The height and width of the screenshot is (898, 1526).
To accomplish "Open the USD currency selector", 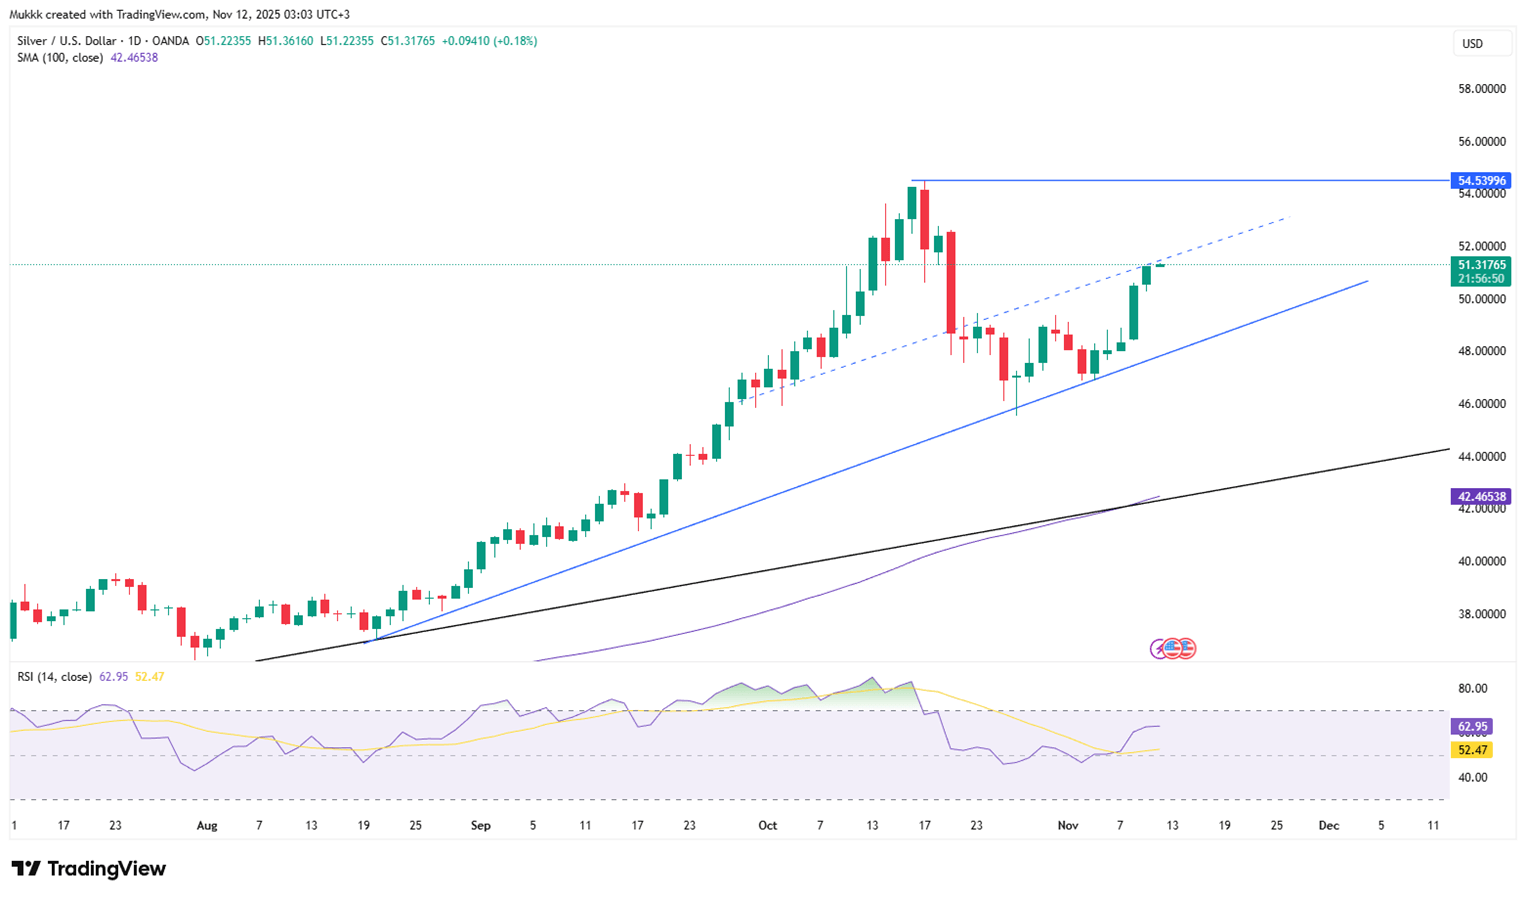I will [1472, 44].
